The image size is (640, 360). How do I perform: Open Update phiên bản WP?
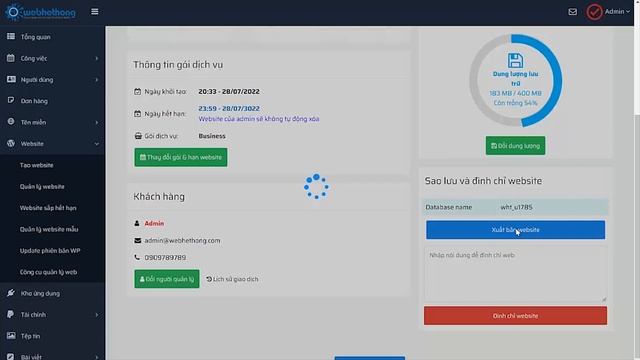click(50, 251)
